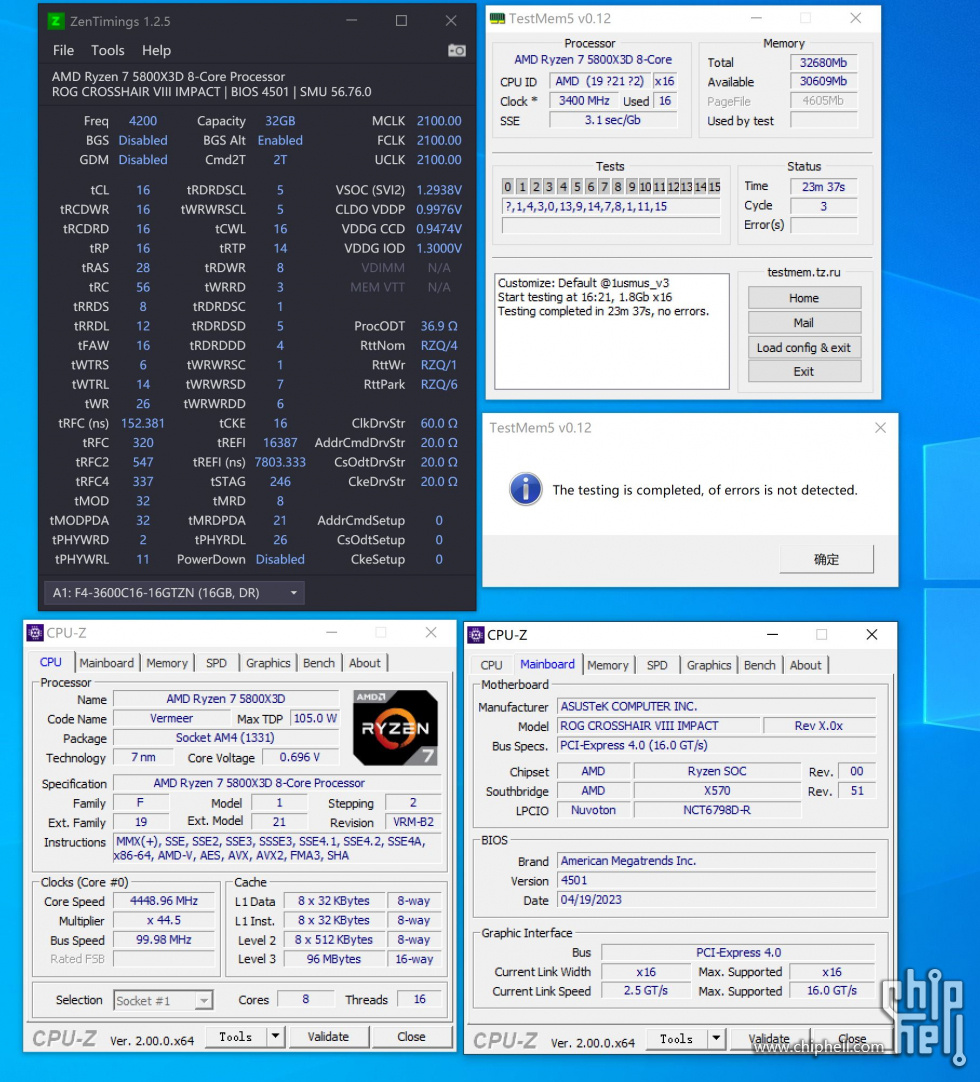Expand Tools dropdown arrow in Mainboard CPU-Z
The image size is (980, 1082).
[716, 1039]
